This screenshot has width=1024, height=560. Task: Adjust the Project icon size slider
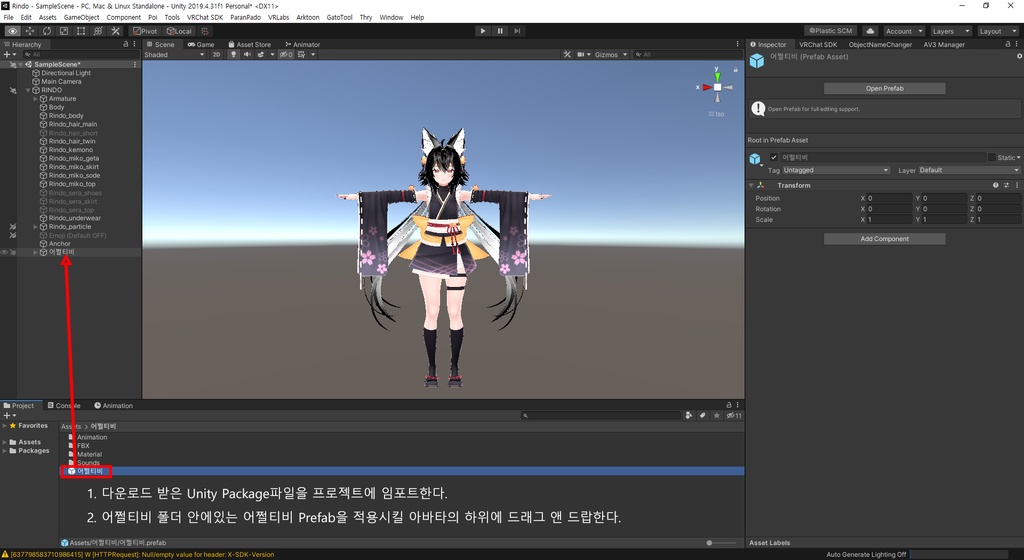(722, 542)
